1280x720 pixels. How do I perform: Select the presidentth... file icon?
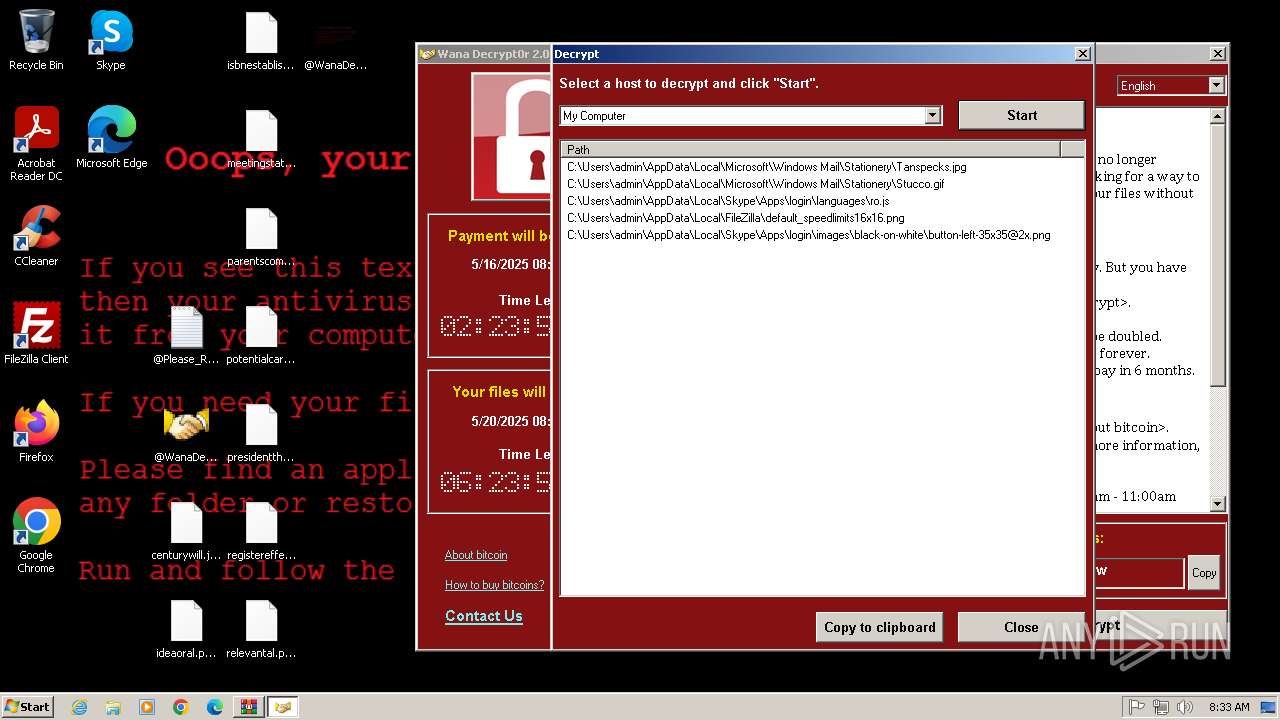[x=261, y=434]
